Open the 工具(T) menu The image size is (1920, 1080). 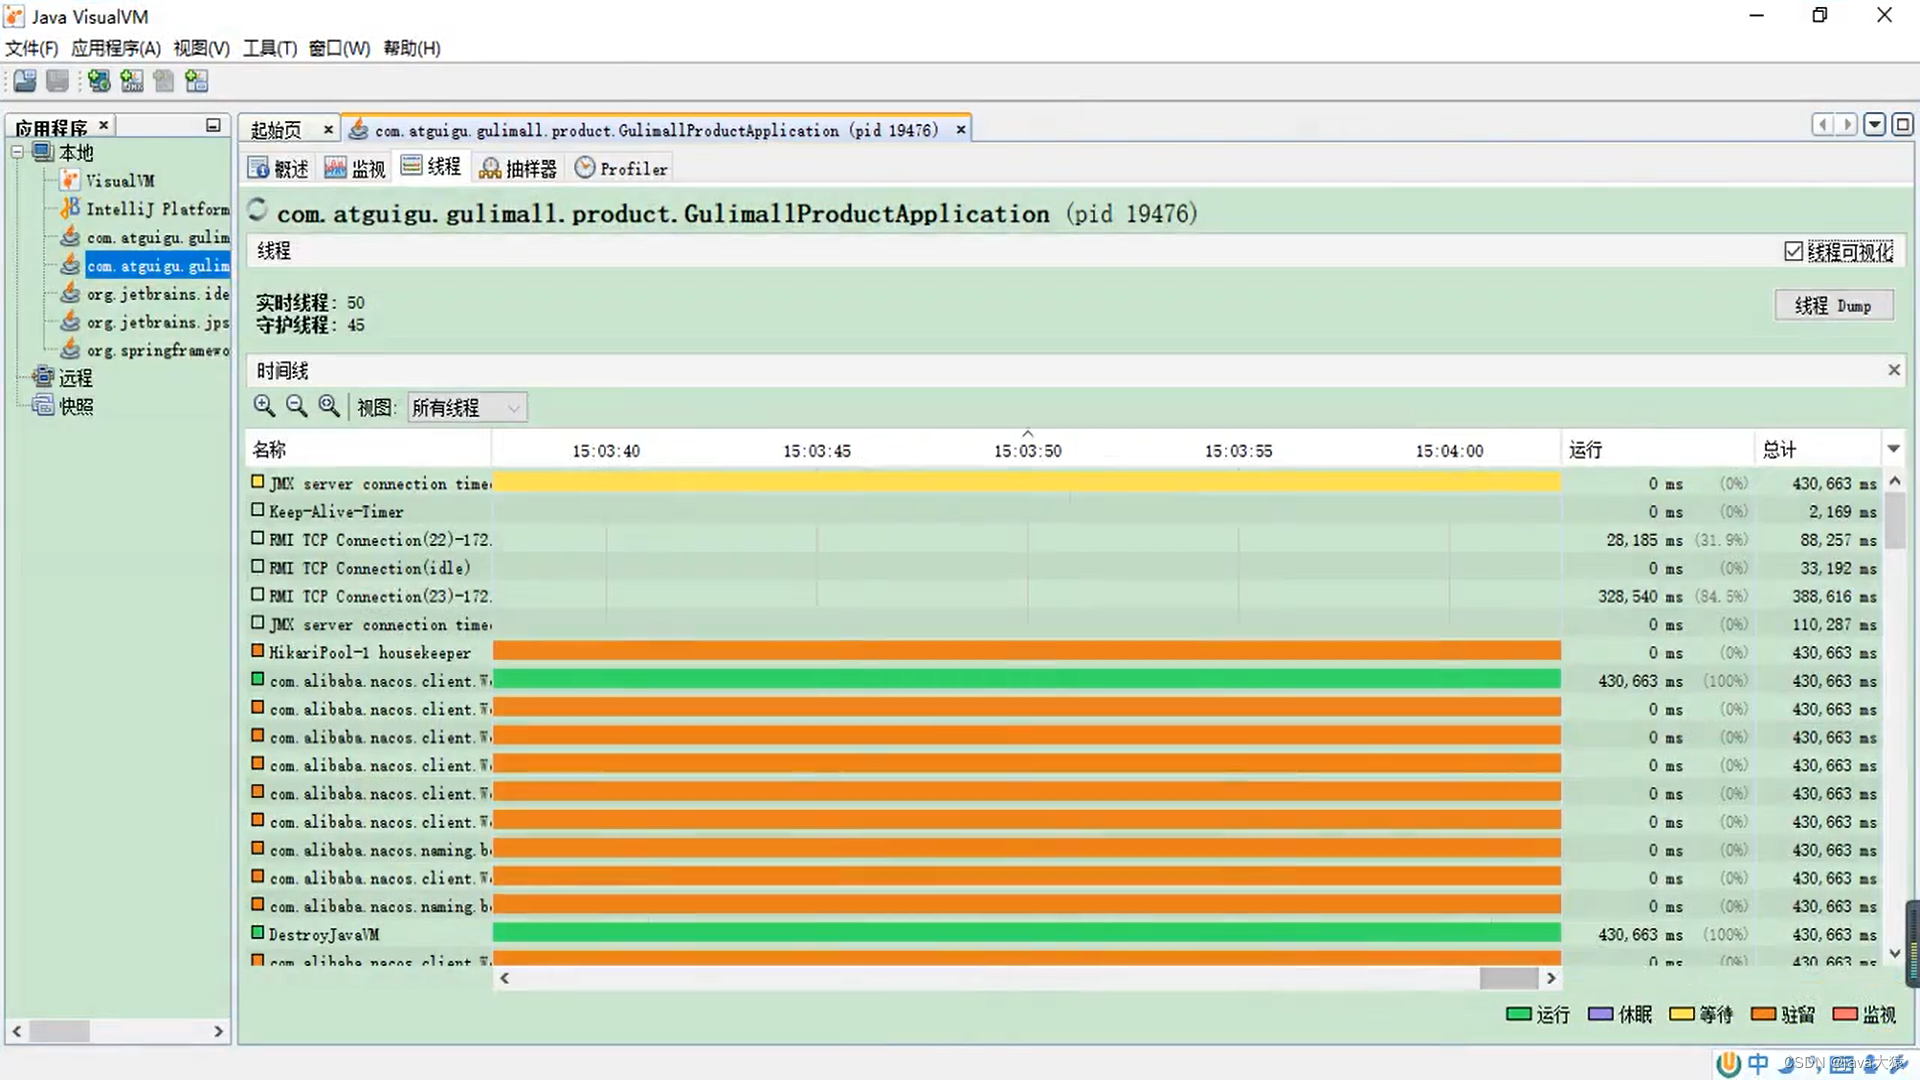(269, 48)
